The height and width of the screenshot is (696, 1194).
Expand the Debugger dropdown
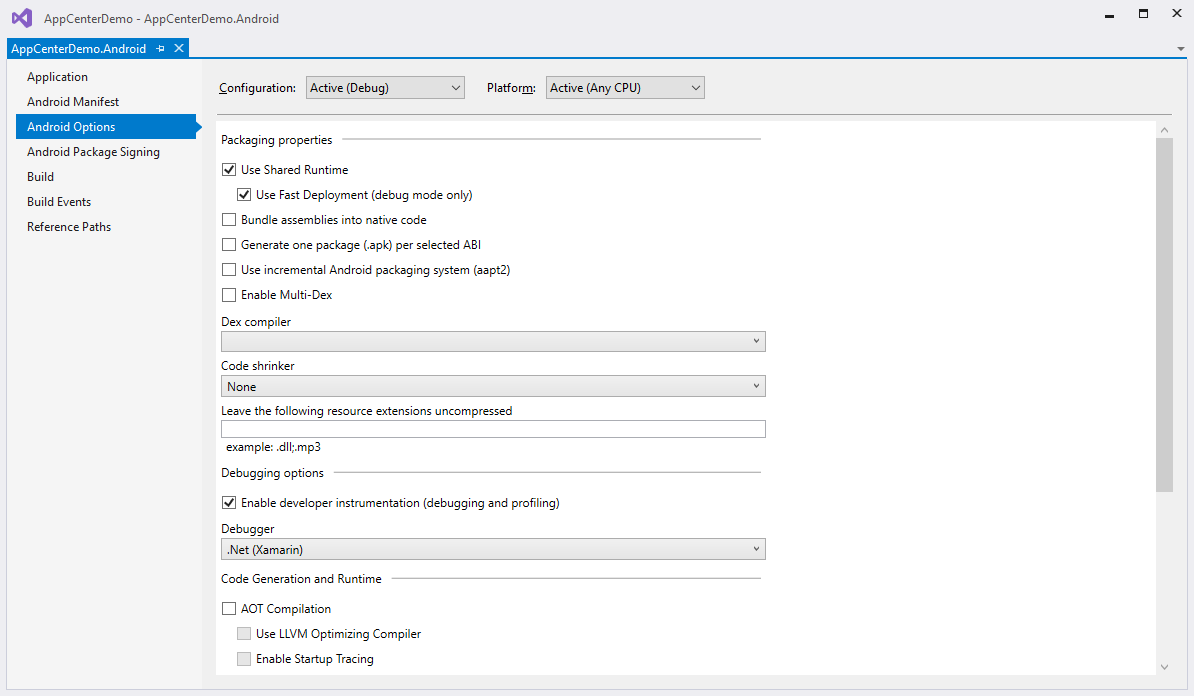tap(493, 549)
